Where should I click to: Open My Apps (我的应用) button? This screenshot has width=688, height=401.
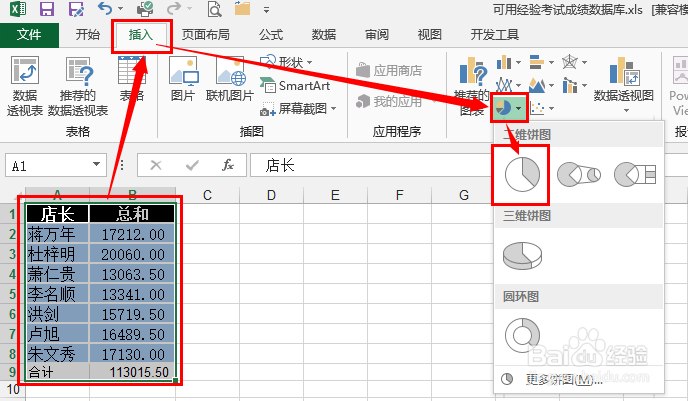tap(389, 101)
